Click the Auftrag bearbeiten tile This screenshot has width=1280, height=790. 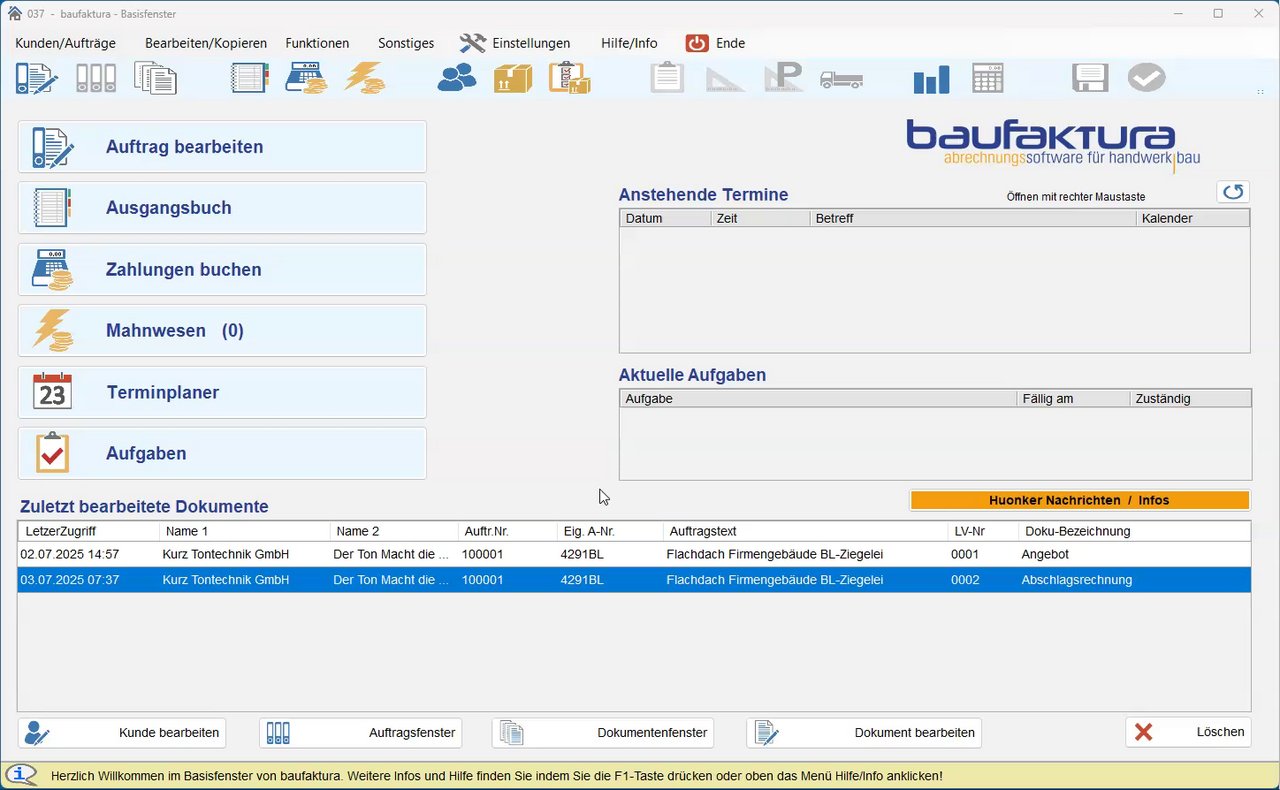[x=222, y=147]
